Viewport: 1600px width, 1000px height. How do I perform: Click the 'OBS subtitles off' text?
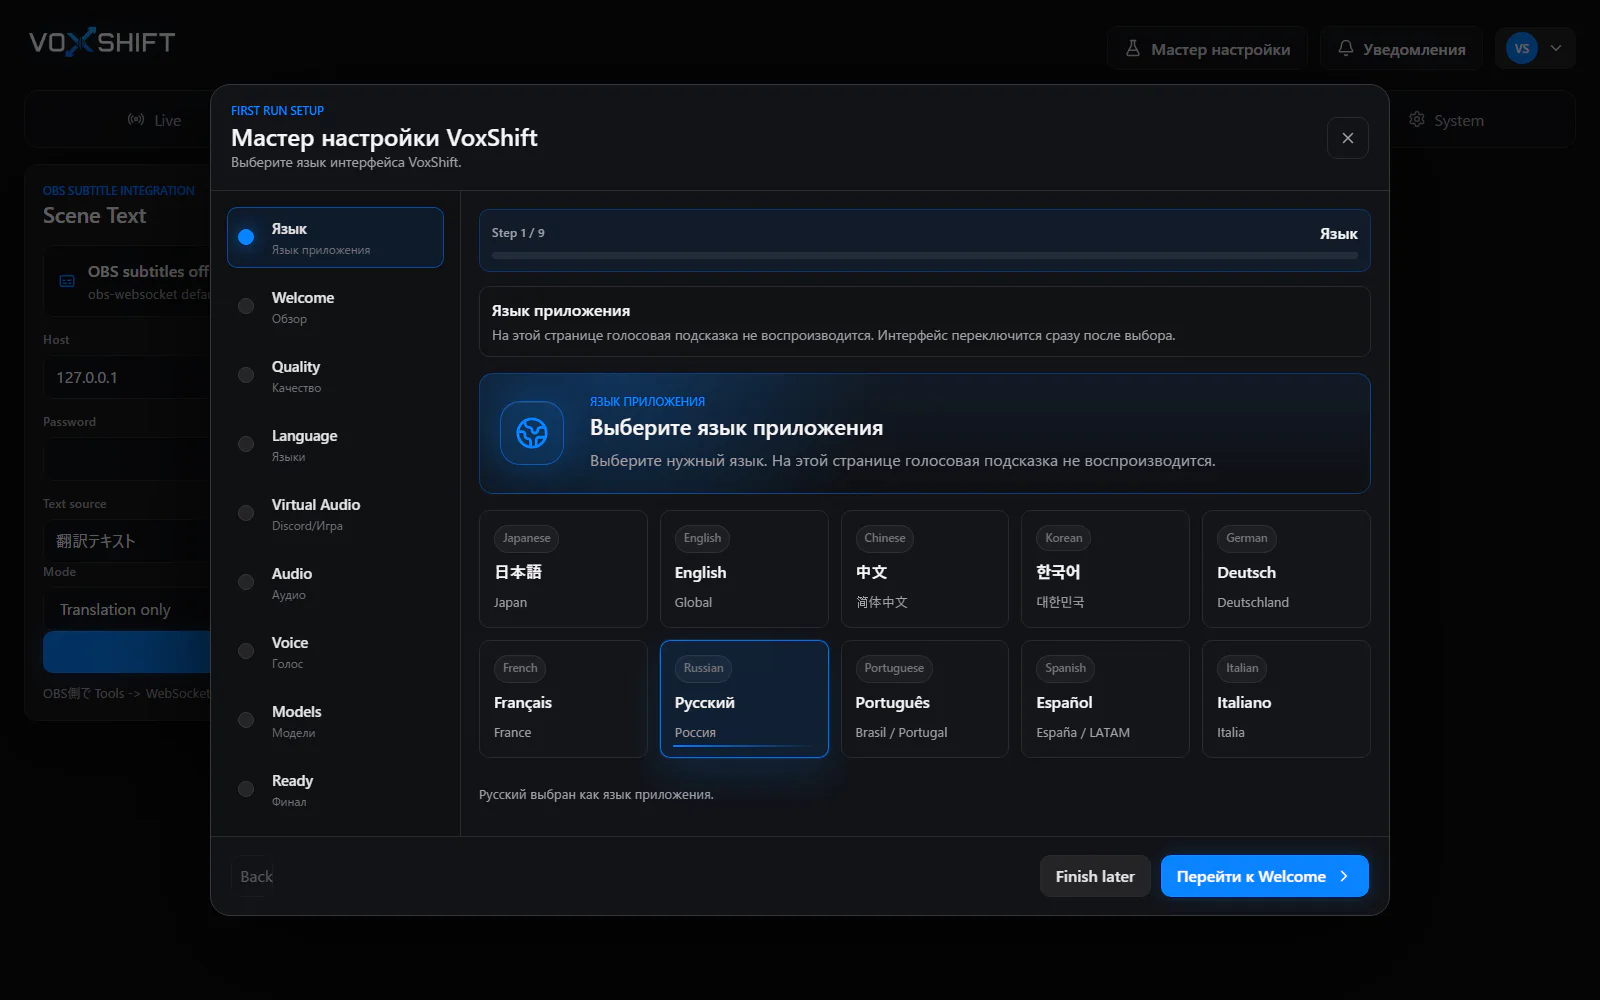(x=148, y=272)
